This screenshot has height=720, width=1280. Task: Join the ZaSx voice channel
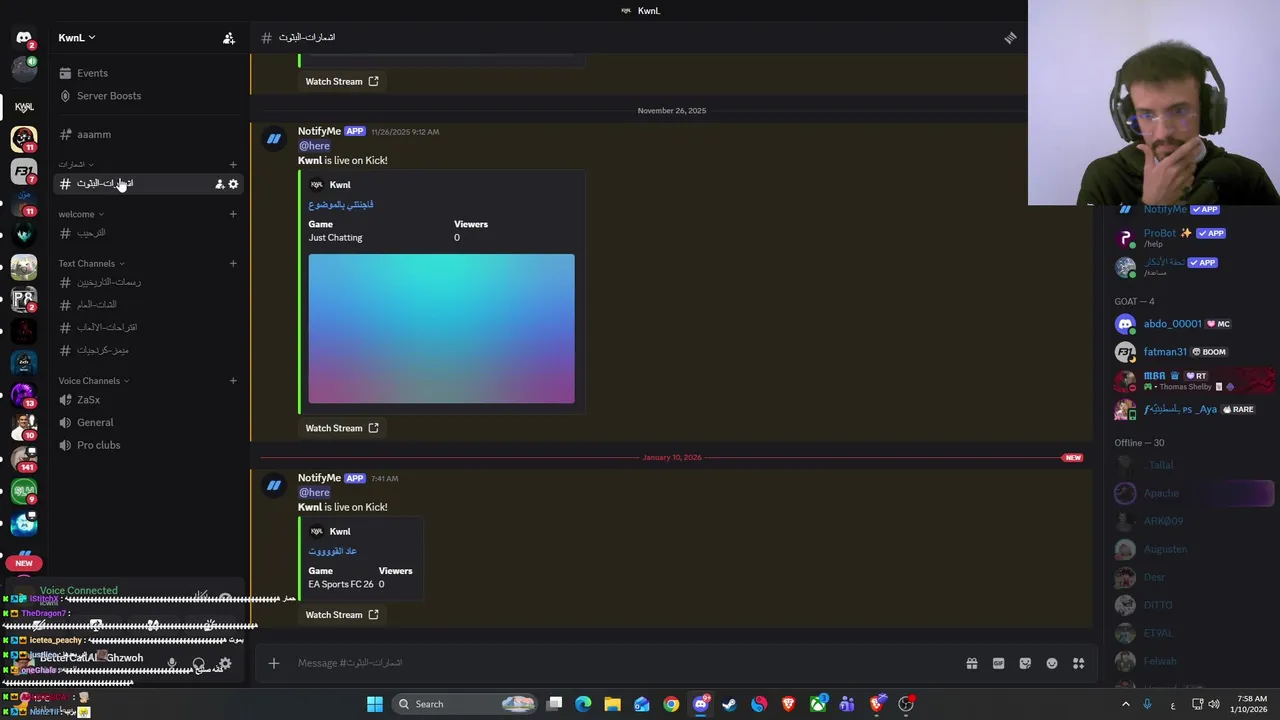tap(148, 400)
